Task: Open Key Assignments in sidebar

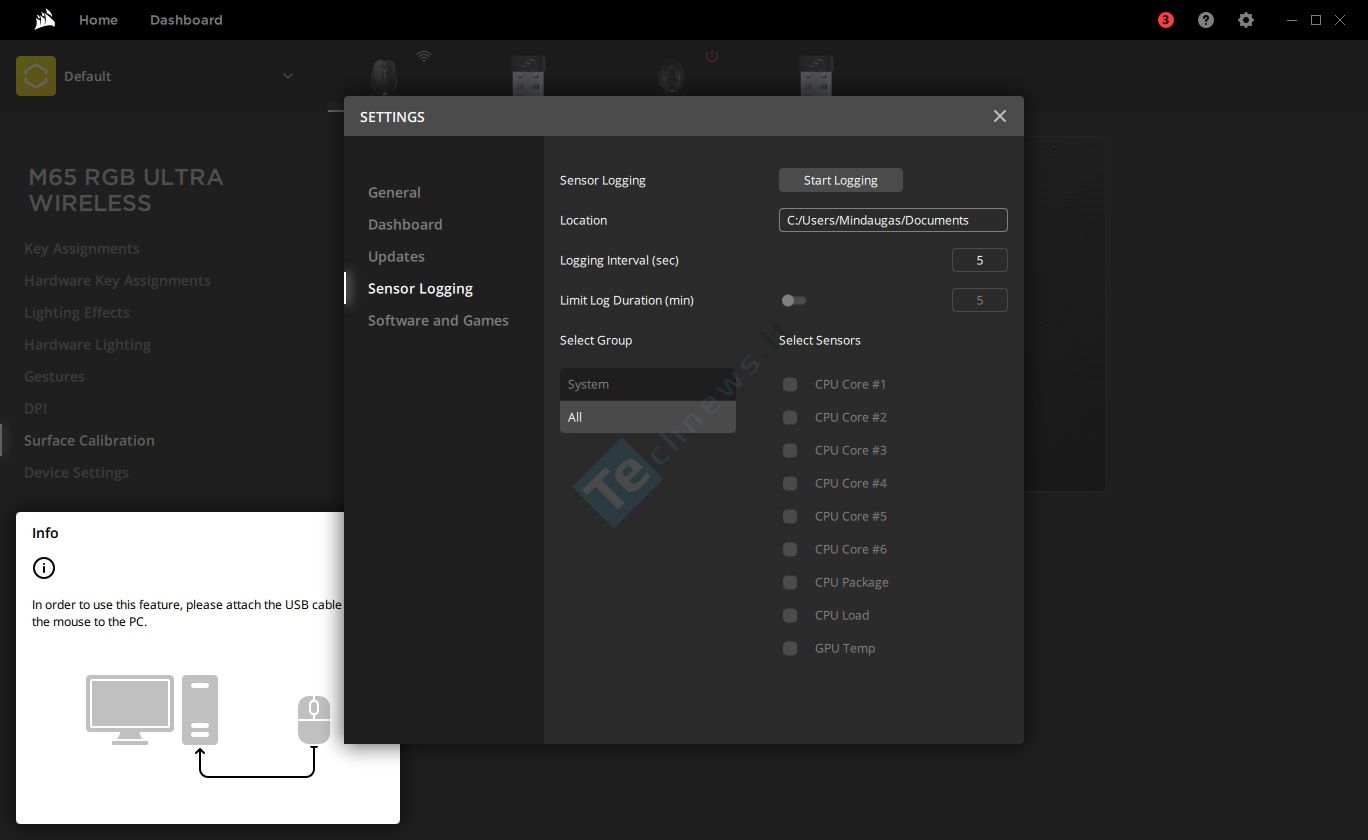Action: point(82,248)
